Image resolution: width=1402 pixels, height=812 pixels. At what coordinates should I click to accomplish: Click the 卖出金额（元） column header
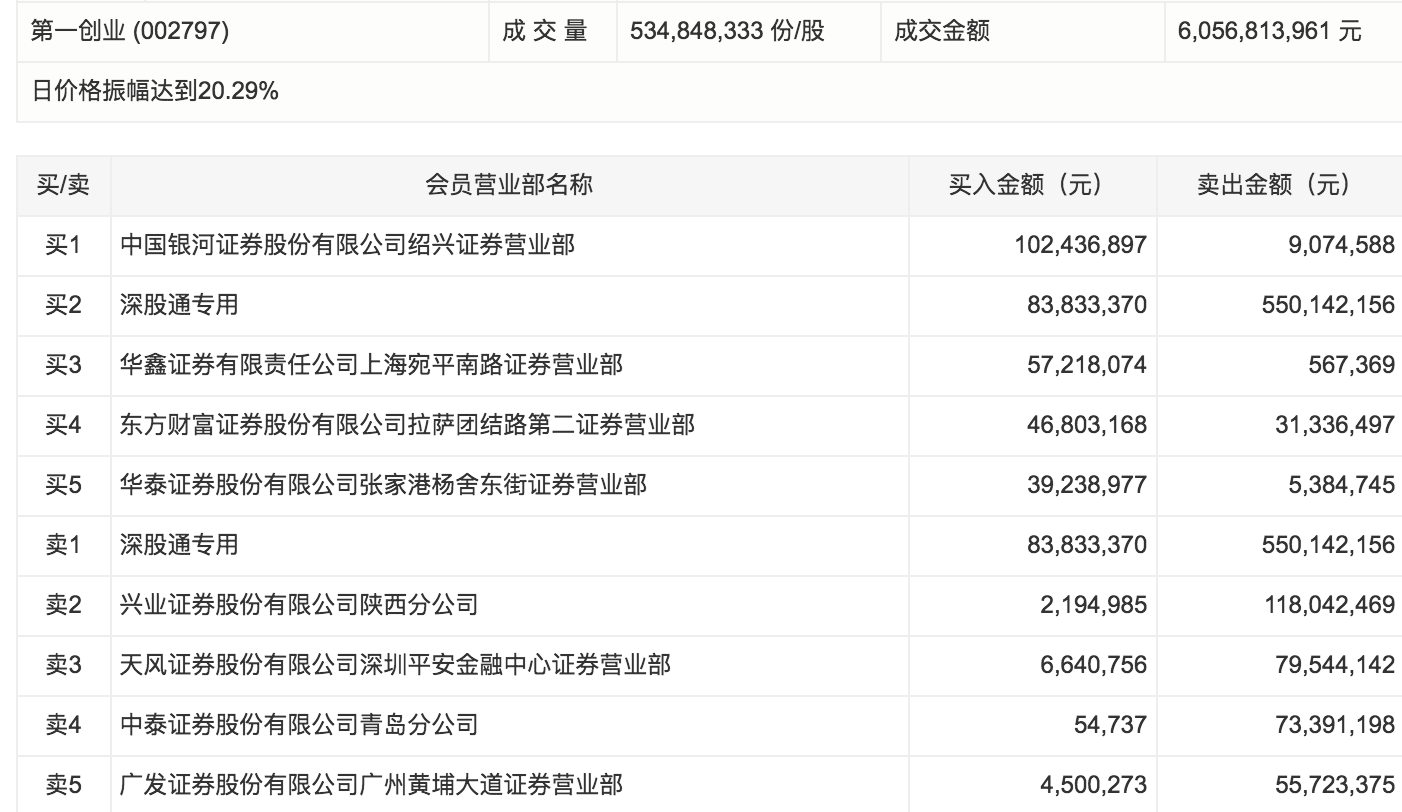[1280, 185]
